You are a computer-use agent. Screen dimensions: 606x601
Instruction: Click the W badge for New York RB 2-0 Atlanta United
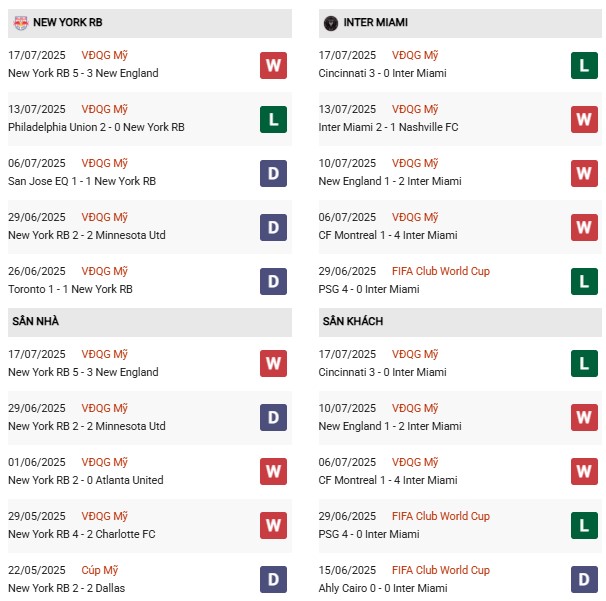tap(273, 472)
